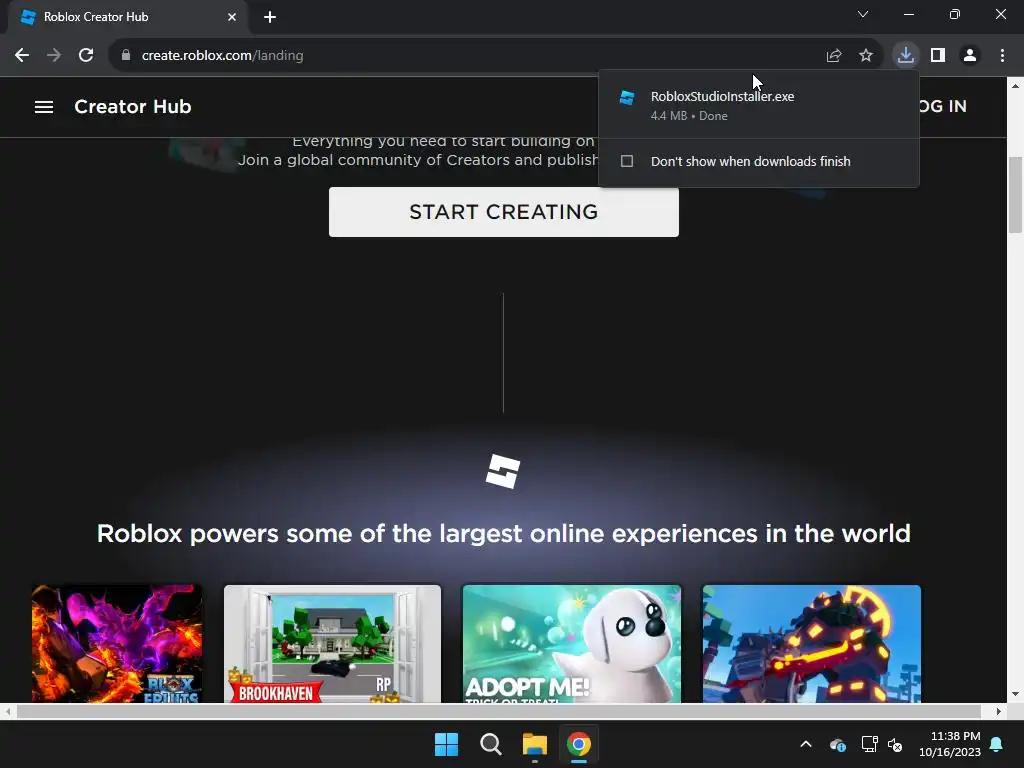
Task: Open the clock and calendar flyout
Action: click(x=950, y=744)
